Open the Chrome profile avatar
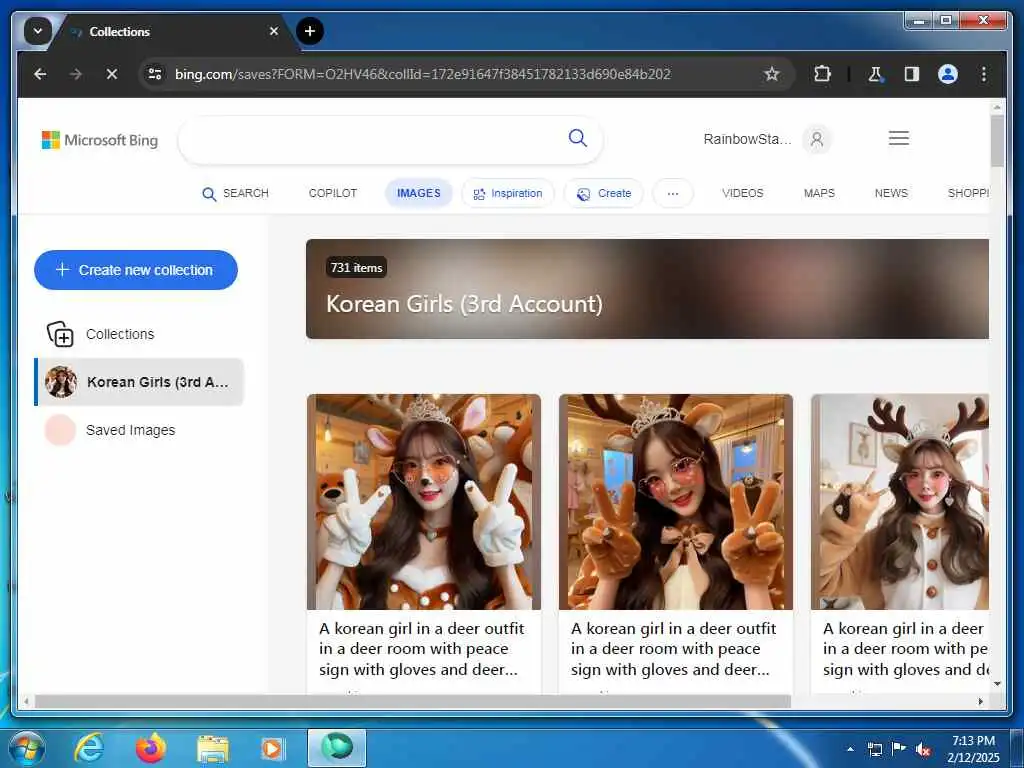Viewport: 1024px width, 768px height. point(948,74)
